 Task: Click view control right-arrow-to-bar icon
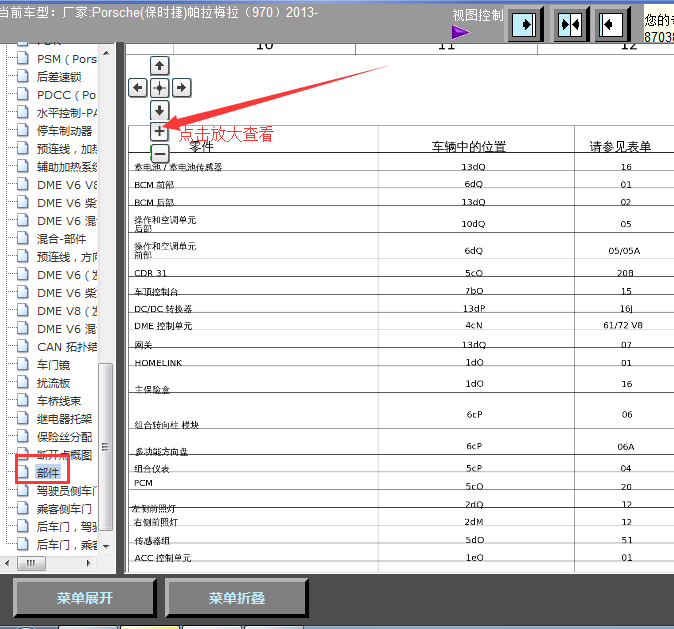click(x=524, y=25)
